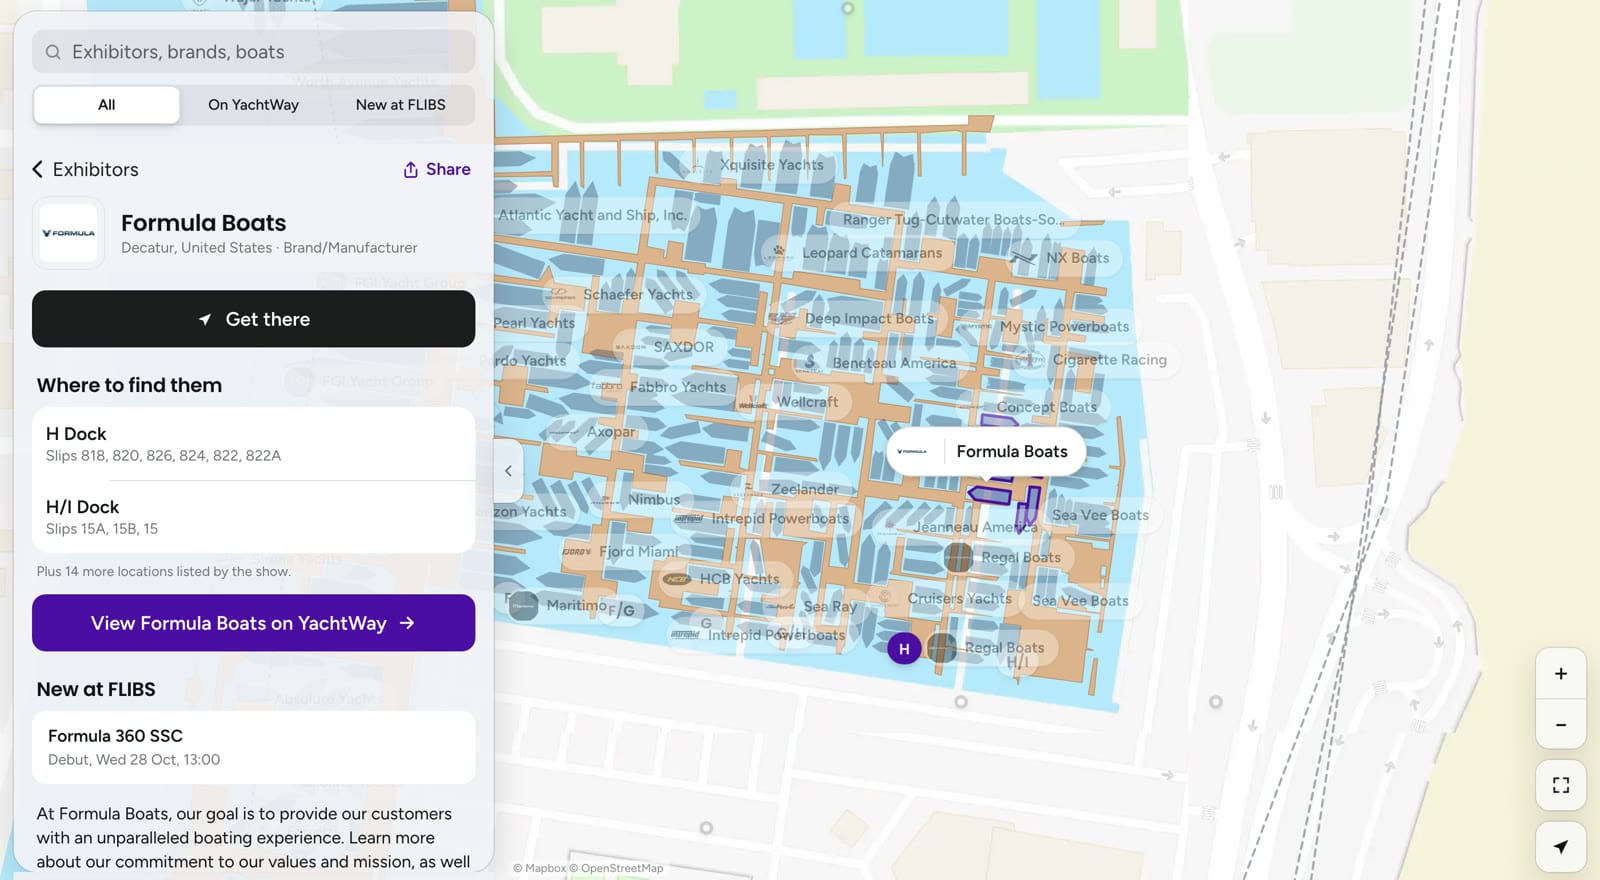View Formula Boats on YachtWay

click(253, 623)
